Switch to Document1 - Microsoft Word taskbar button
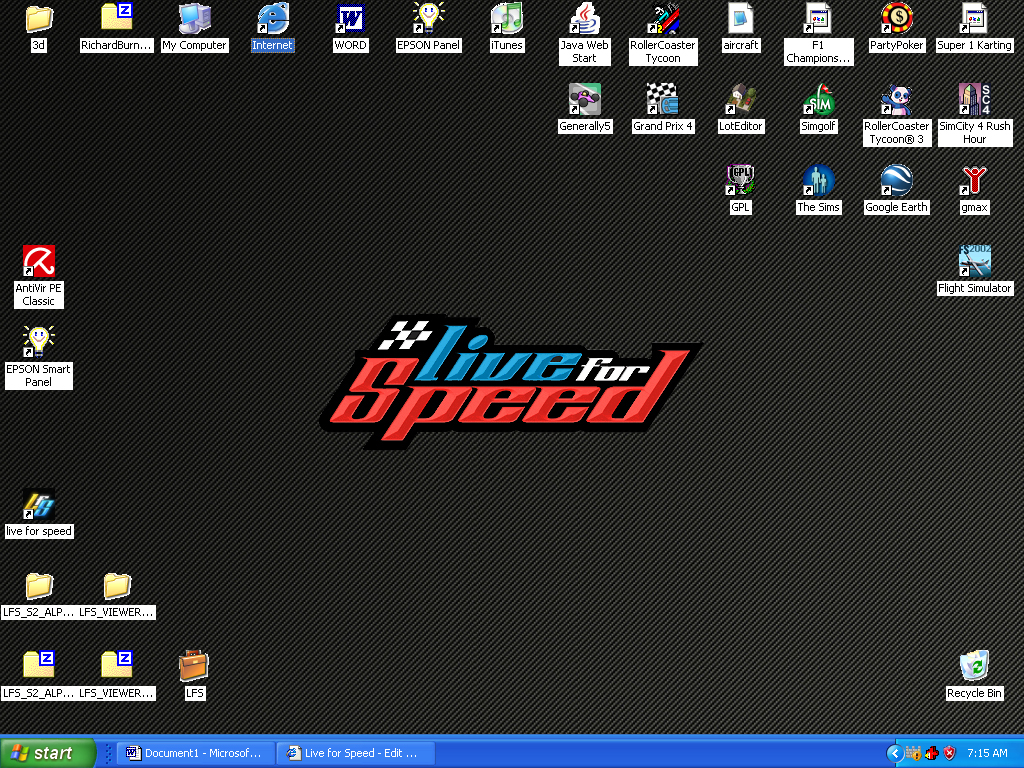The image size is (1024, 768). click(194, 753)
